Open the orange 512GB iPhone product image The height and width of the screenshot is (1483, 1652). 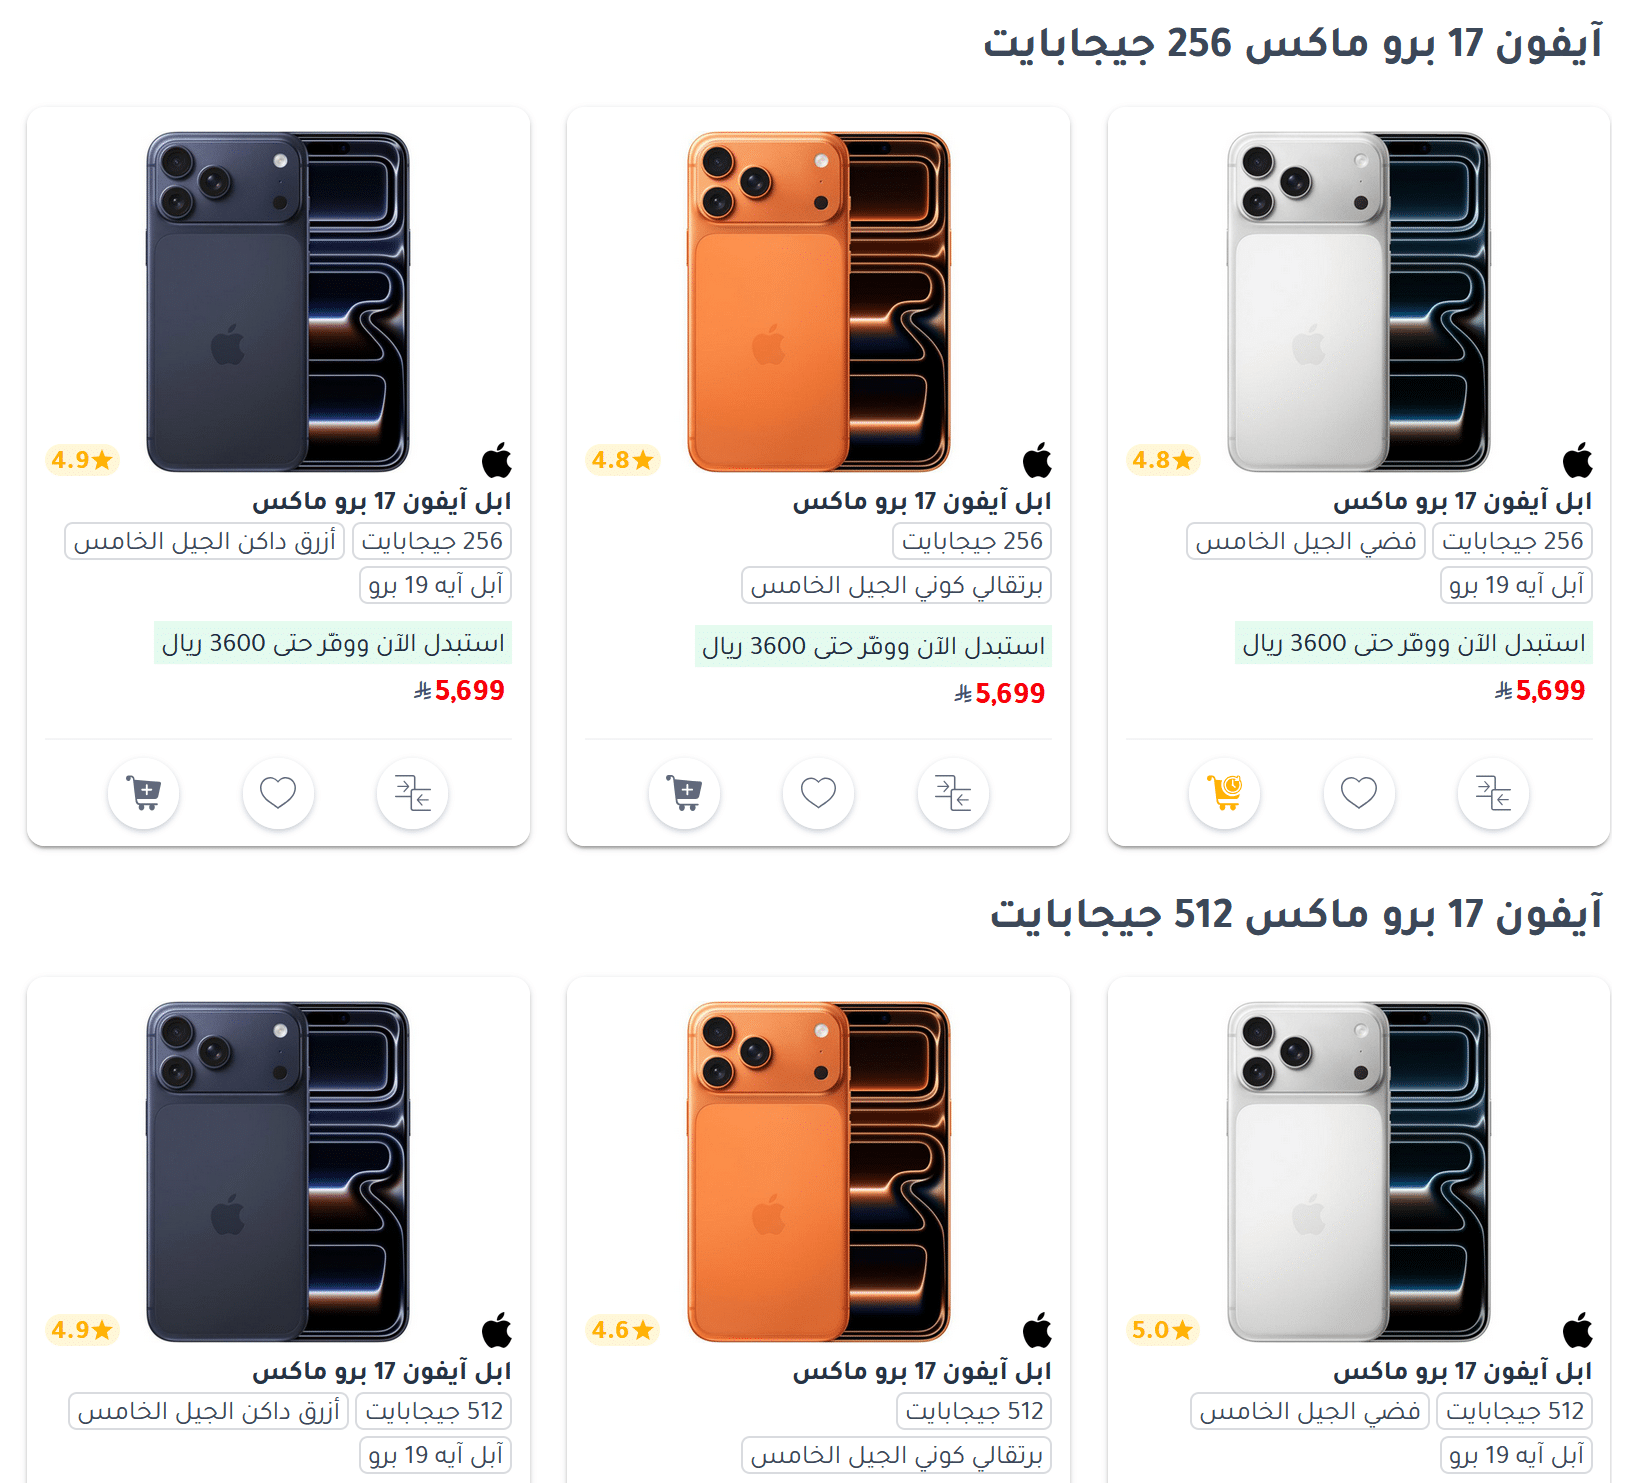click(818, 1171)
